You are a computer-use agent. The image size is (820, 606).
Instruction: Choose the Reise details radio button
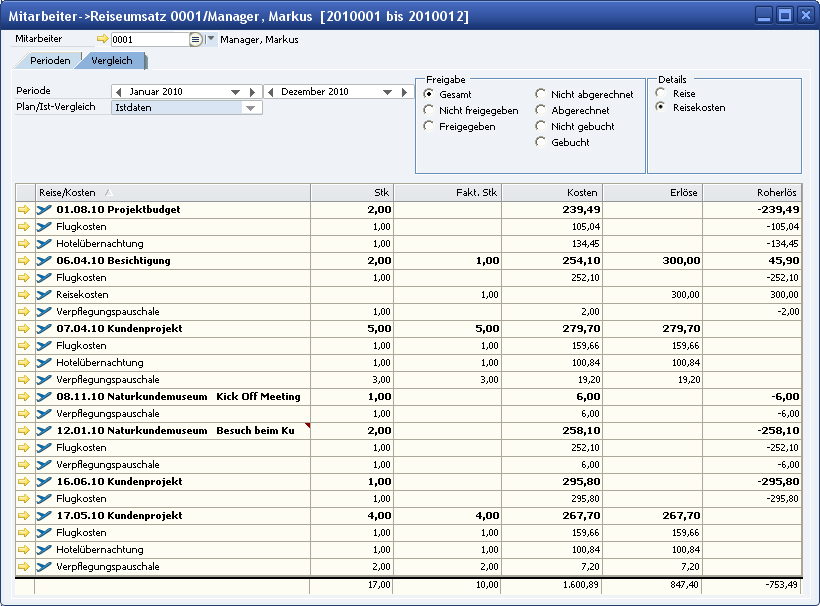660,93
